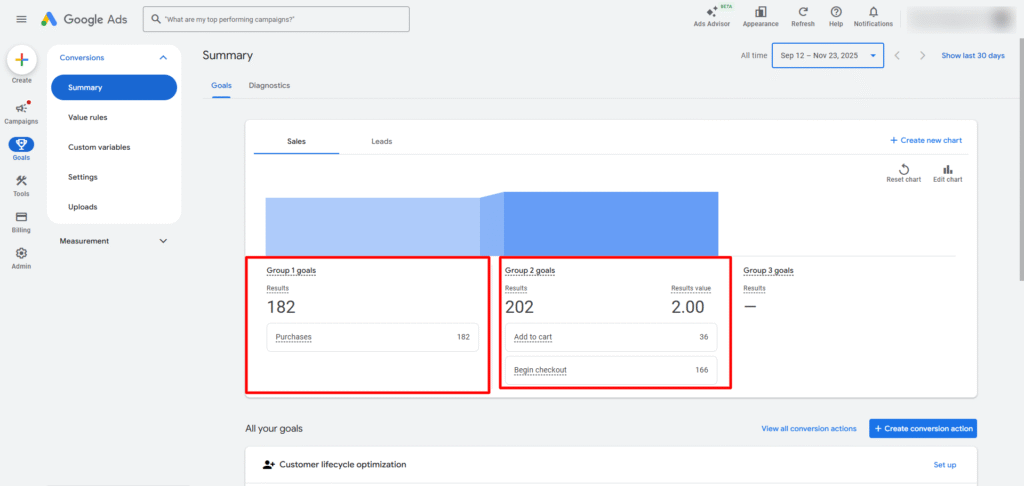
Task: Reset chart to default
Action: coord(903,173)
